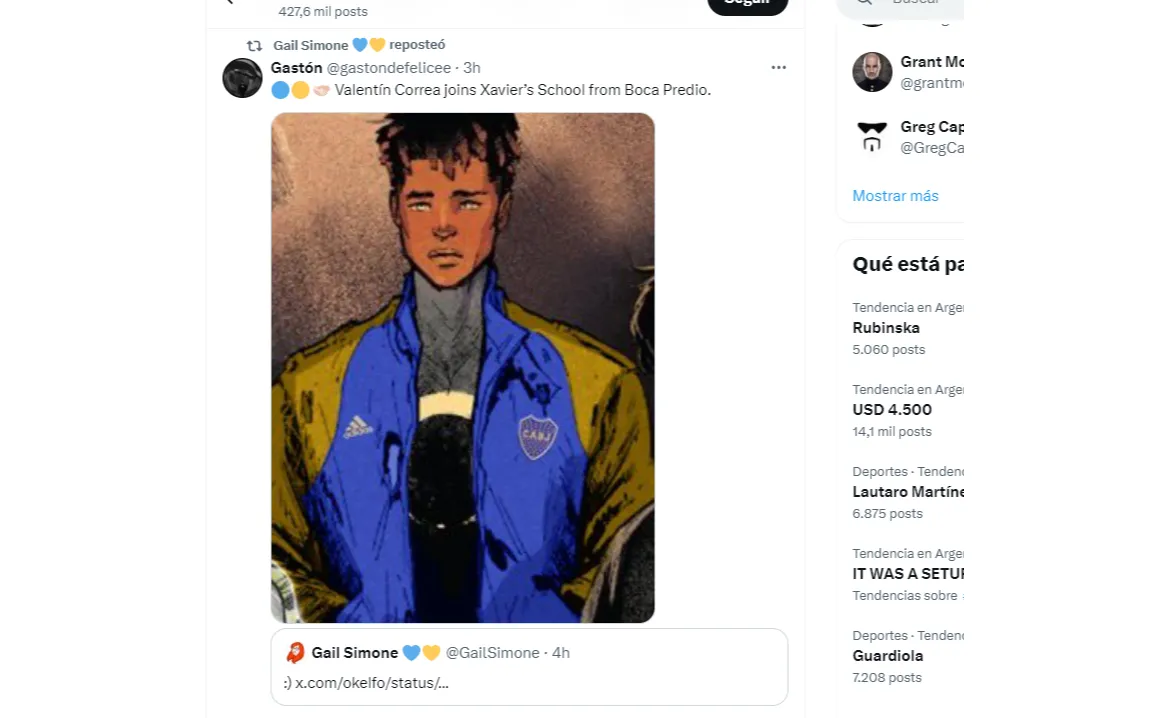Open the x.com/okelfo/status link
This screenshot has height=718, width=1151.
[370, 683]
